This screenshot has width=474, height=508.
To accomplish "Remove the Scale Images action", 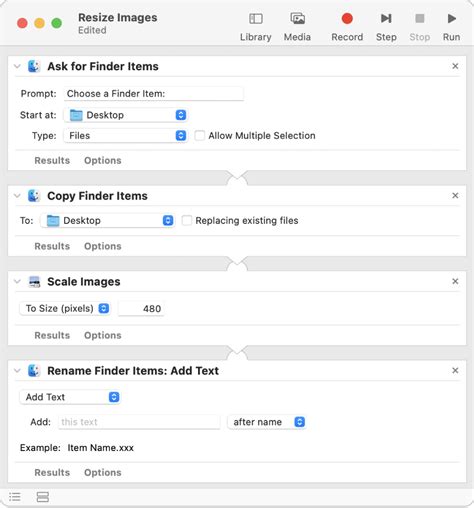I will (455, 281).
